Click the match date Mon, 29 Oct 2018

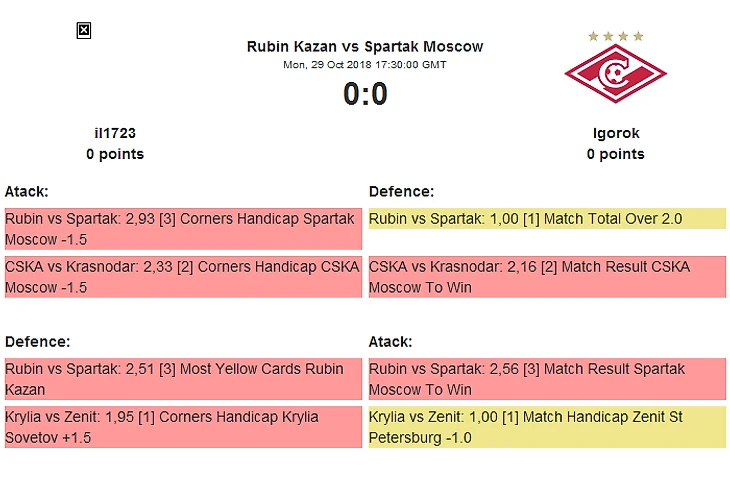pyautogui.click(x=365, y=64)
